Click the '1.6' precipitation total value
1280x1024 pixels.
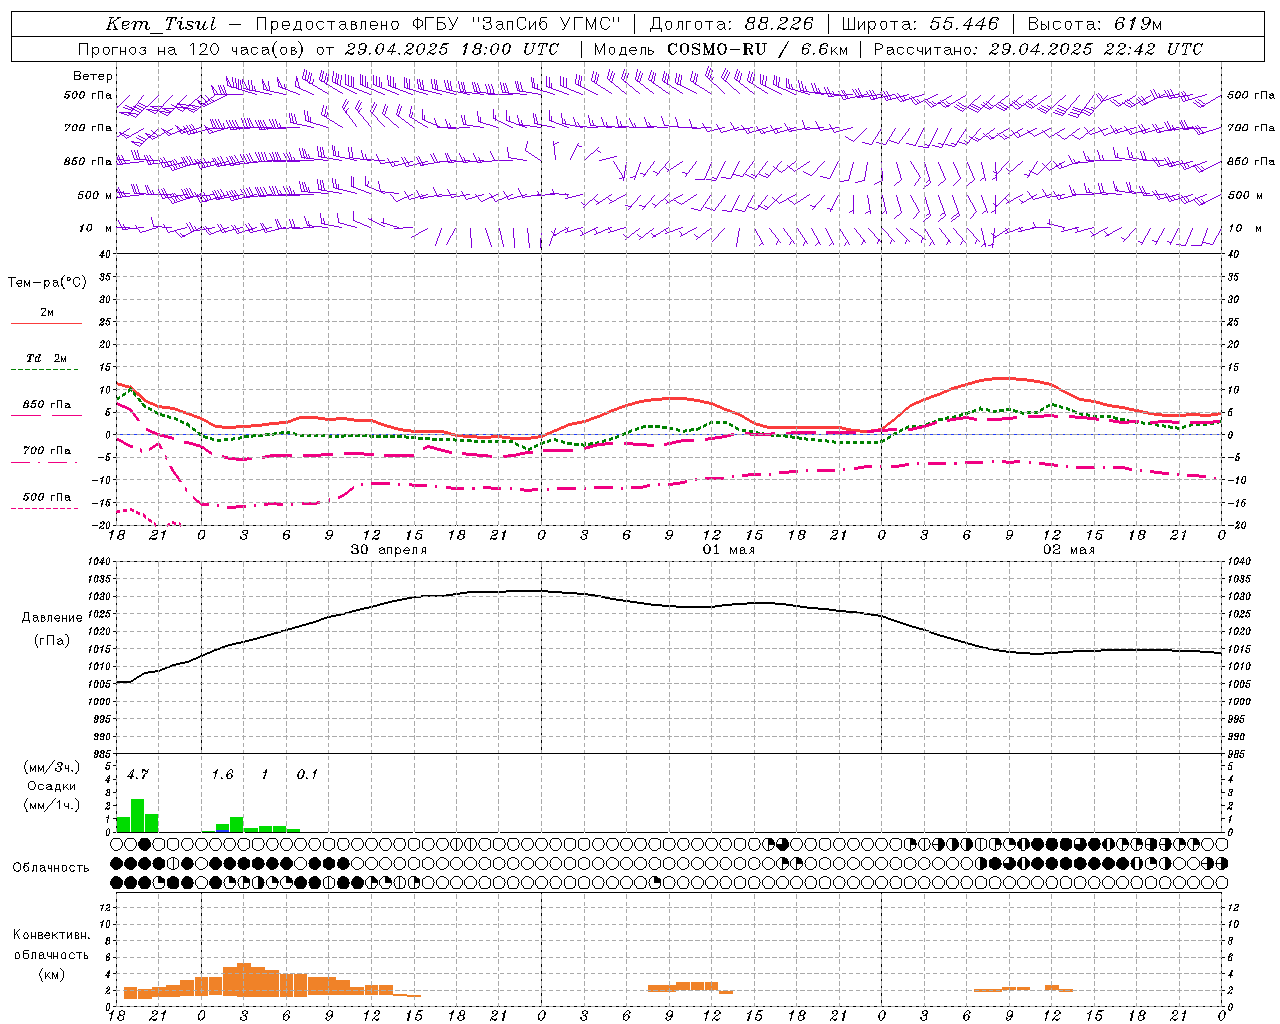(x=222, y=774)
